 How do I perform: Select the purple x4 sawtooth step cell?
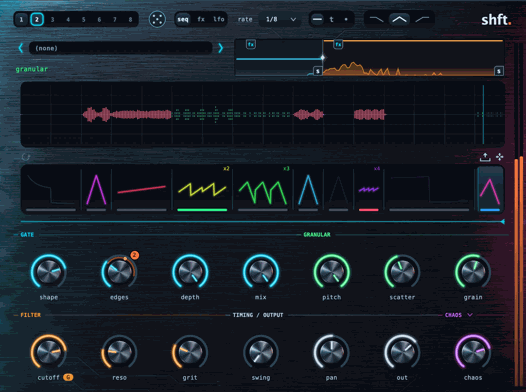tap(369, 190)
